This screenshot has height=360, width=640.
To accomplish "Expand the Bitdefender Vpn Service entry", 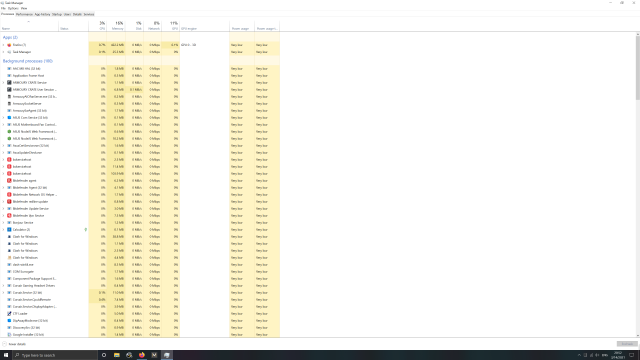I will pos(4,216).
